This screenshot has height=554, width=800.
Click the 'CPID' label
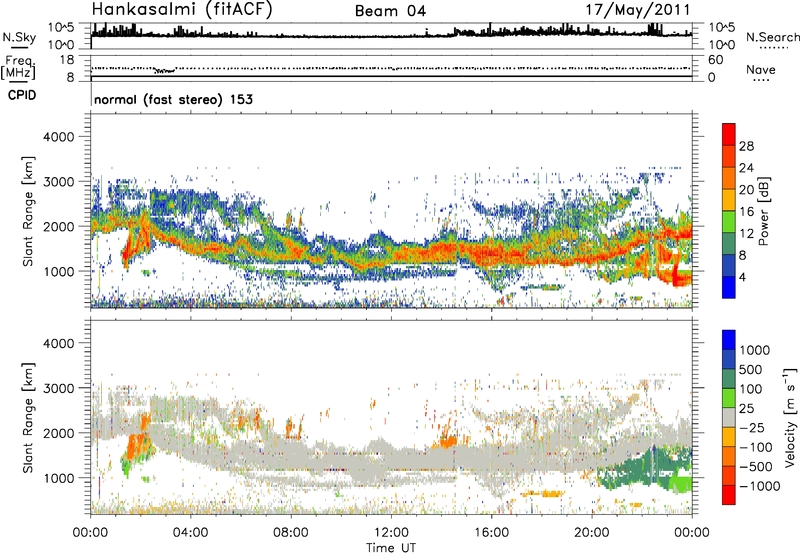pyautogui.click(x=22, y=95)
